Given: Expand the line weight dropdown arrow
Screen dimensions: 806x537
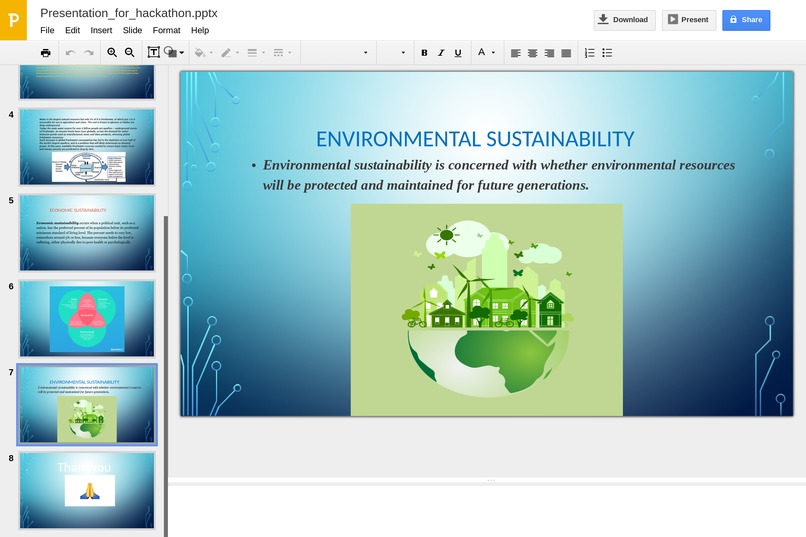Looking at the screenshot, I should tap(263, 52).
